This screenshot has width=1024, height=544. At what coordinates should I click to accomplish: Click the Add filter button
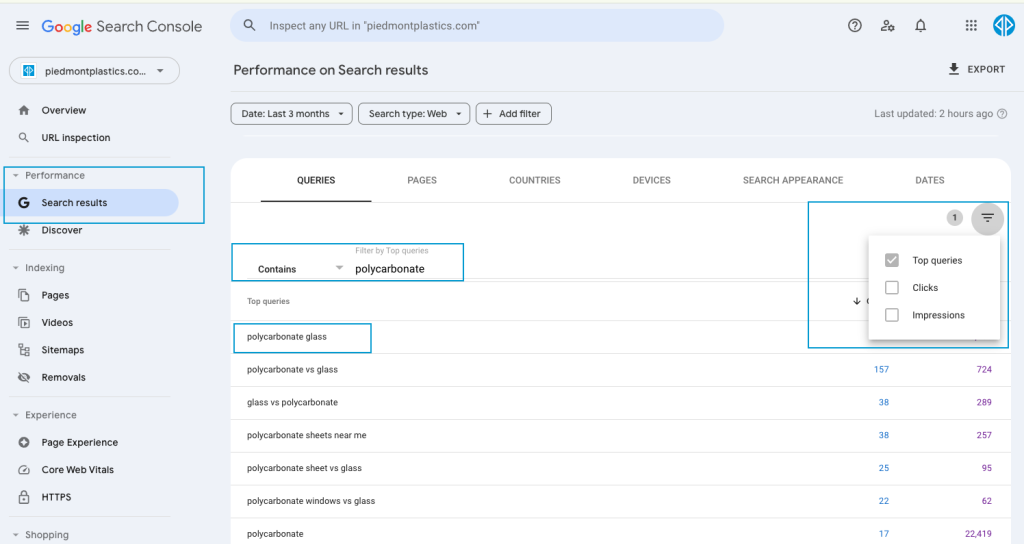[x=513, y=114]
